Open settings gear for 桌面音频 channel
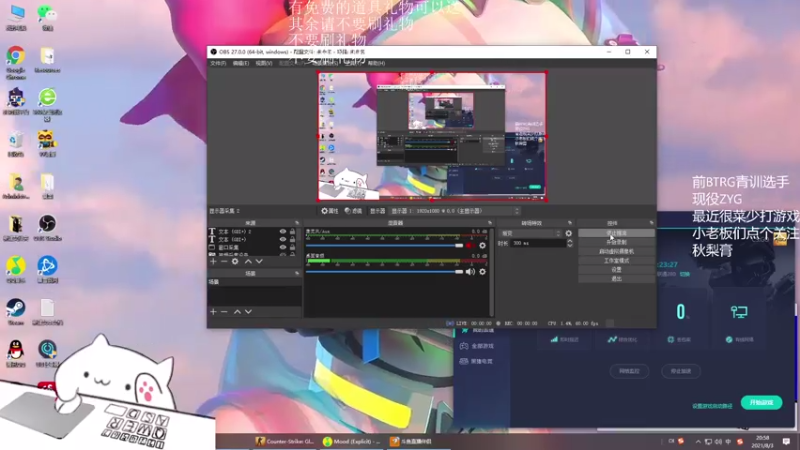Screen dimensions: 800x450 [483, 271]
